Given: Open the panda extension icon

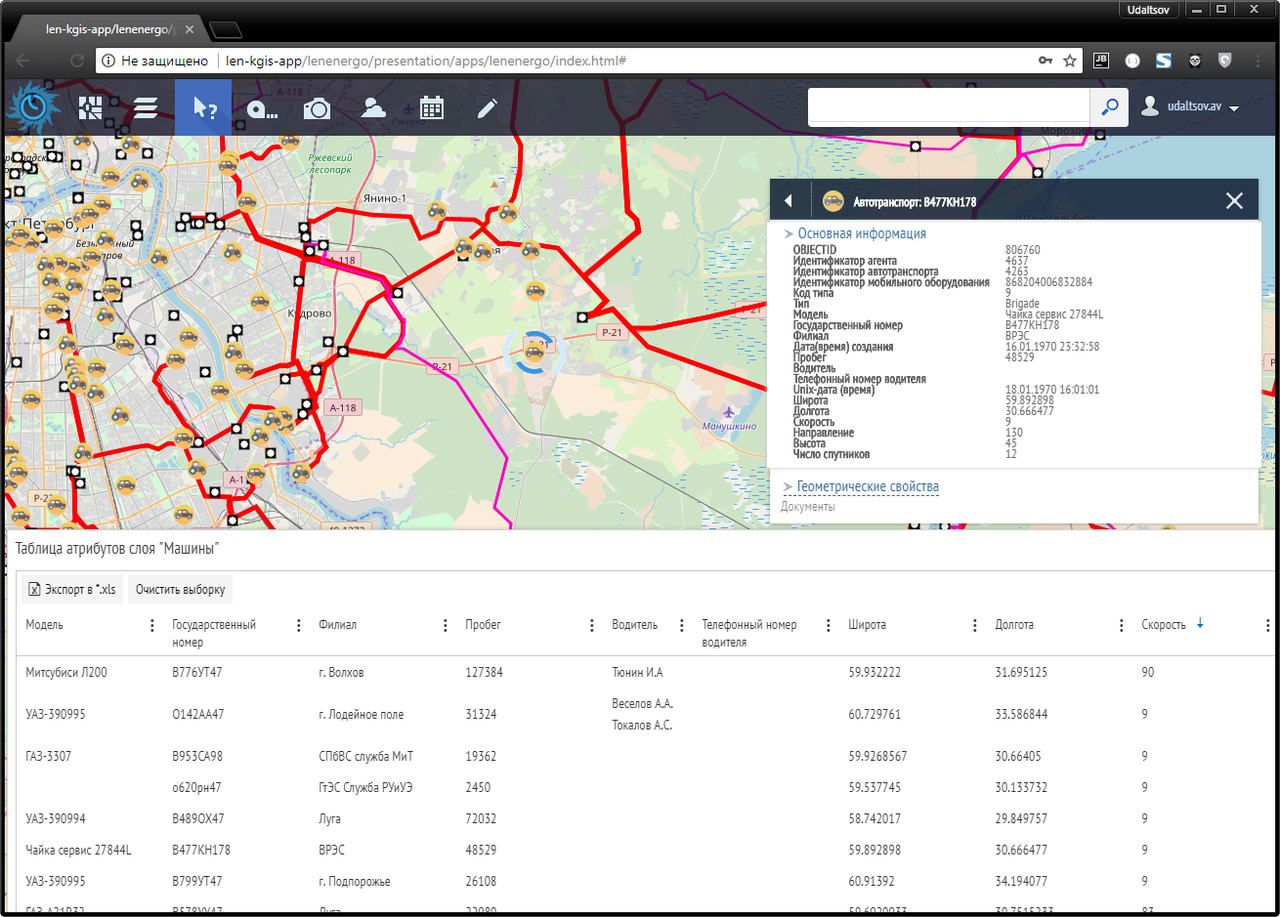Looking at the screenshot, I should (1194, 60).
